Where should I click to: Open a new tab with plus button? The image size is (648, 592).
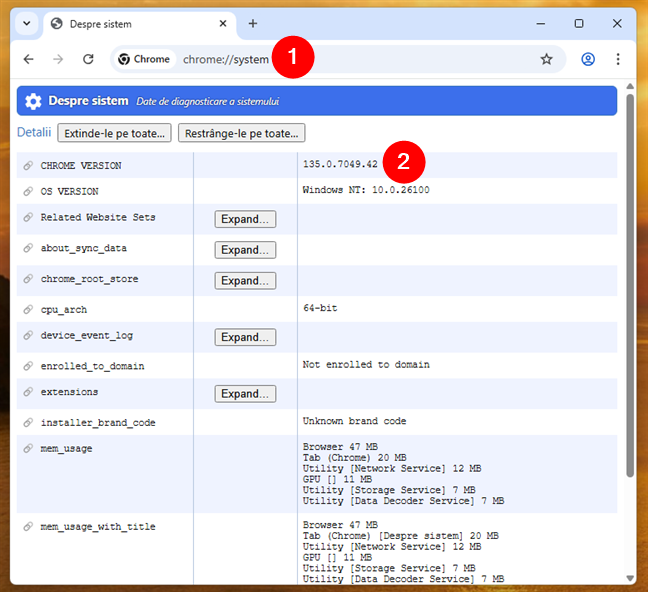tap(253, 24)
